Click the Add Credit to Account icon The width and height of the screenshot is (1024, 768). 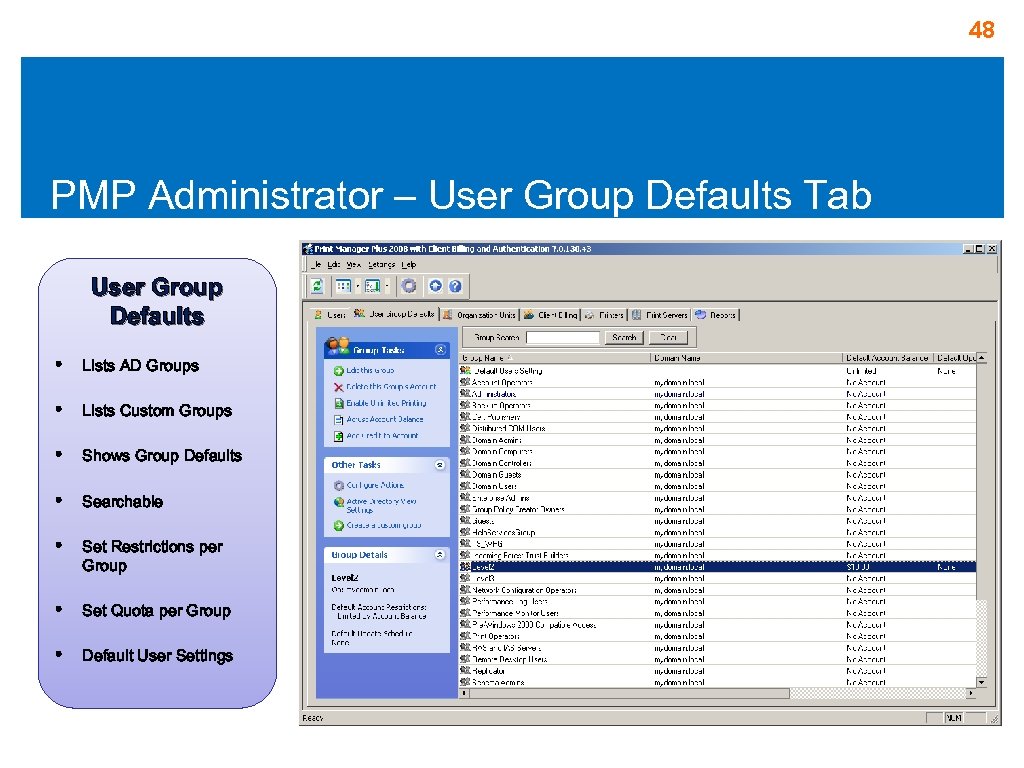coord(338,434)
